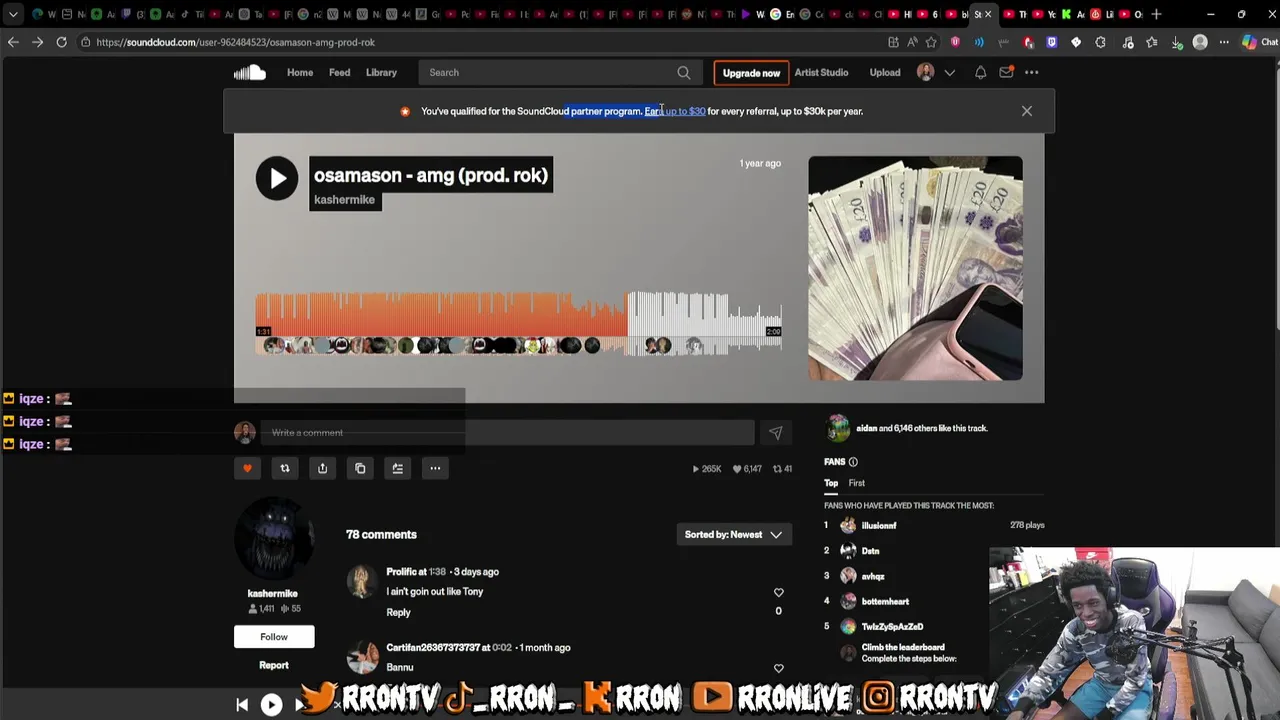Image resolution: width=1280 pixels, height=720 pixels.
Task: Open the Copilot Chat button
Action: (x=1259, y=42)
